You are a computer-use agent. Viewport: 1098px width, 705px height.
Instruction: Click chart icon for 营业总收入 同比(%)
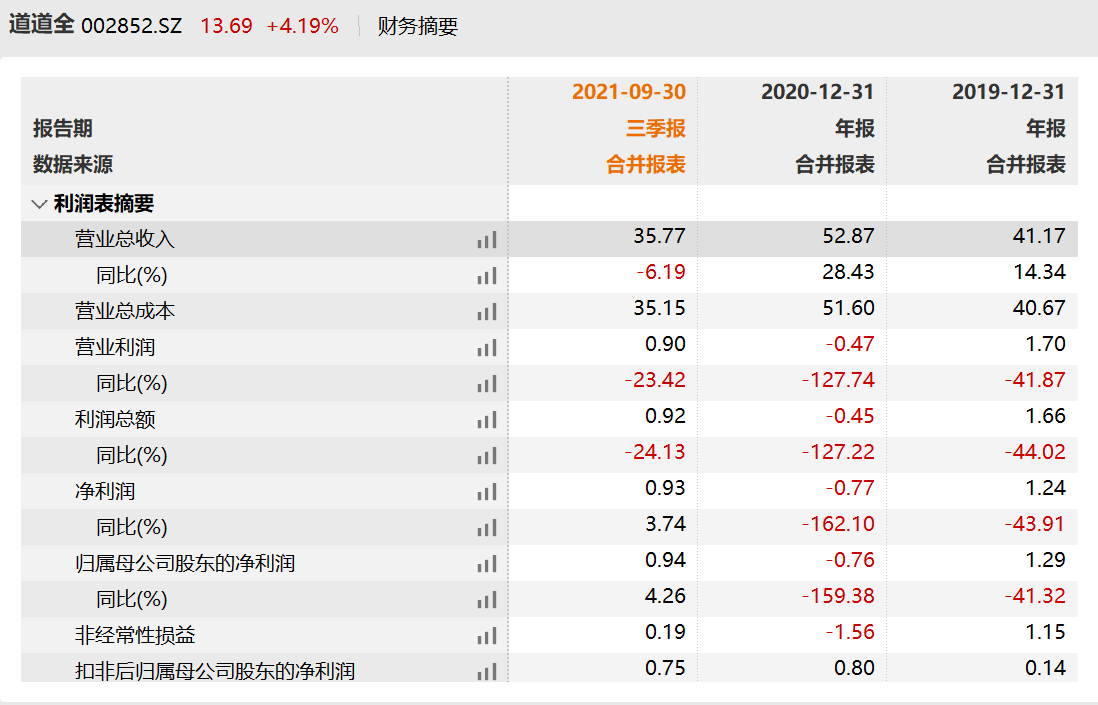click(x=487, y=276)
